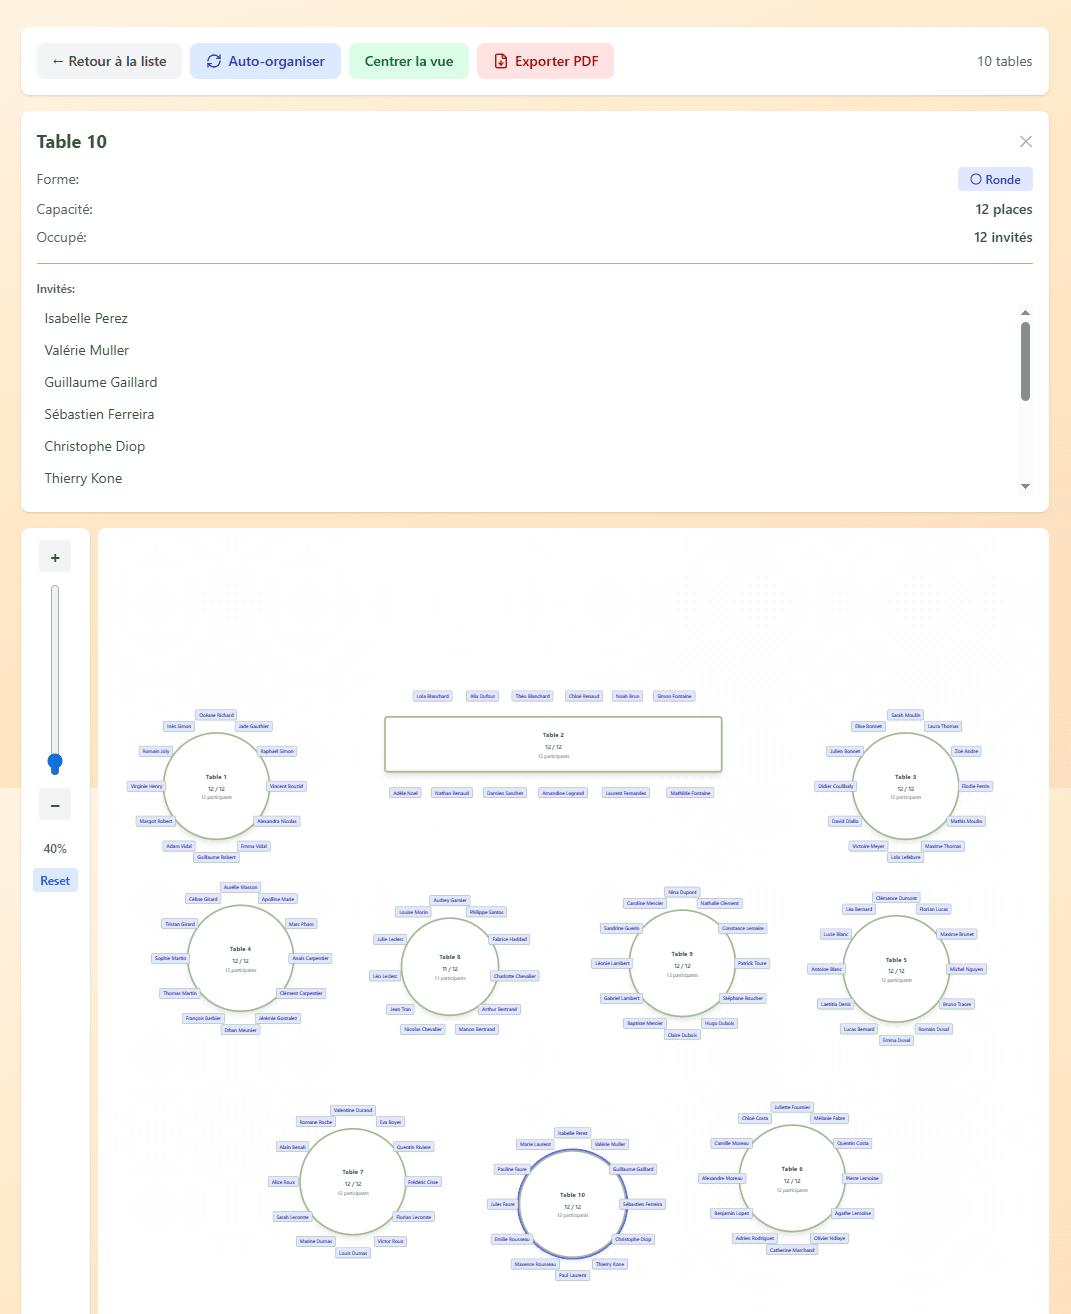The image size is (1071, 1314).
Task: Click Centrer la vue button
Action: coord(409,61)
